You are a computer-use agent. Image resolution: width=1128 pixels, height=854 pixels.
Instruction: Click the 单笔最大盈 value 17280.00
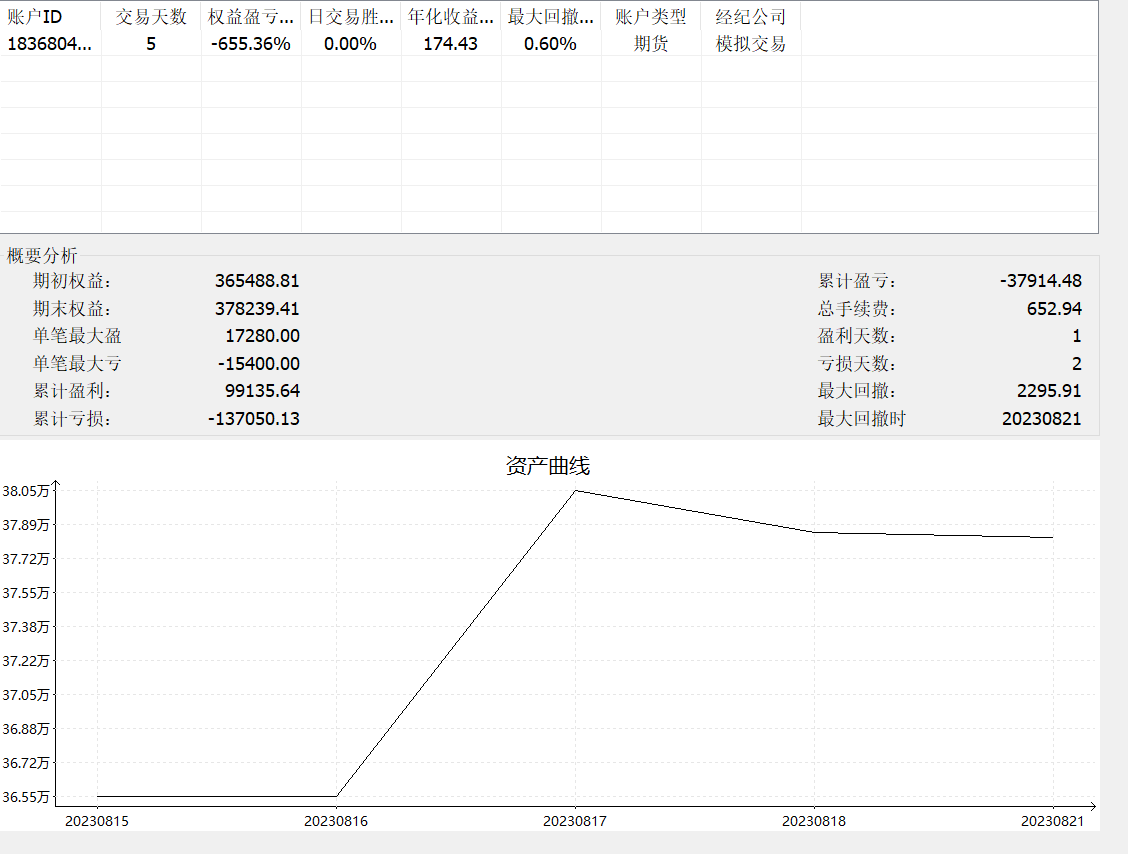pos(262,336)
